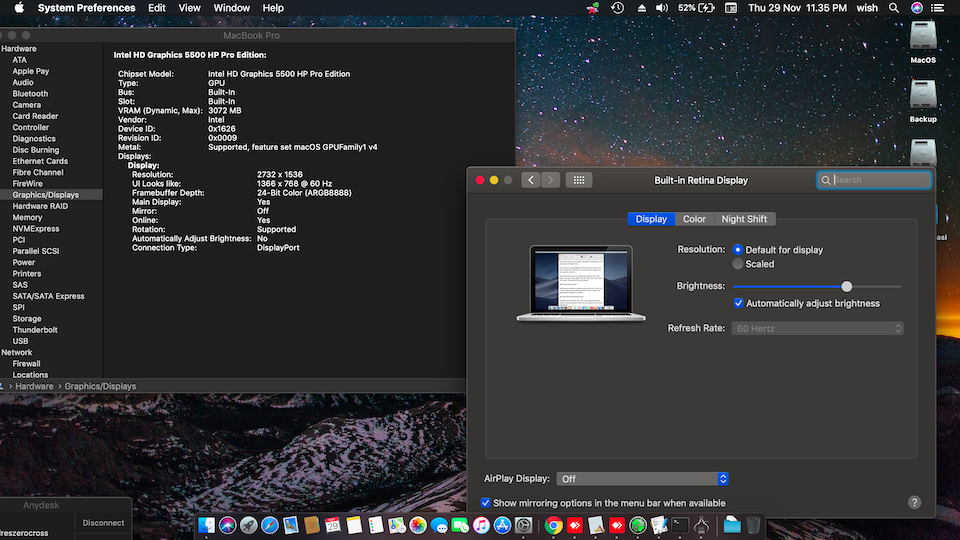Select Scaled resolution option
Viewport: 960px width, 540px height.
(738, 264)
